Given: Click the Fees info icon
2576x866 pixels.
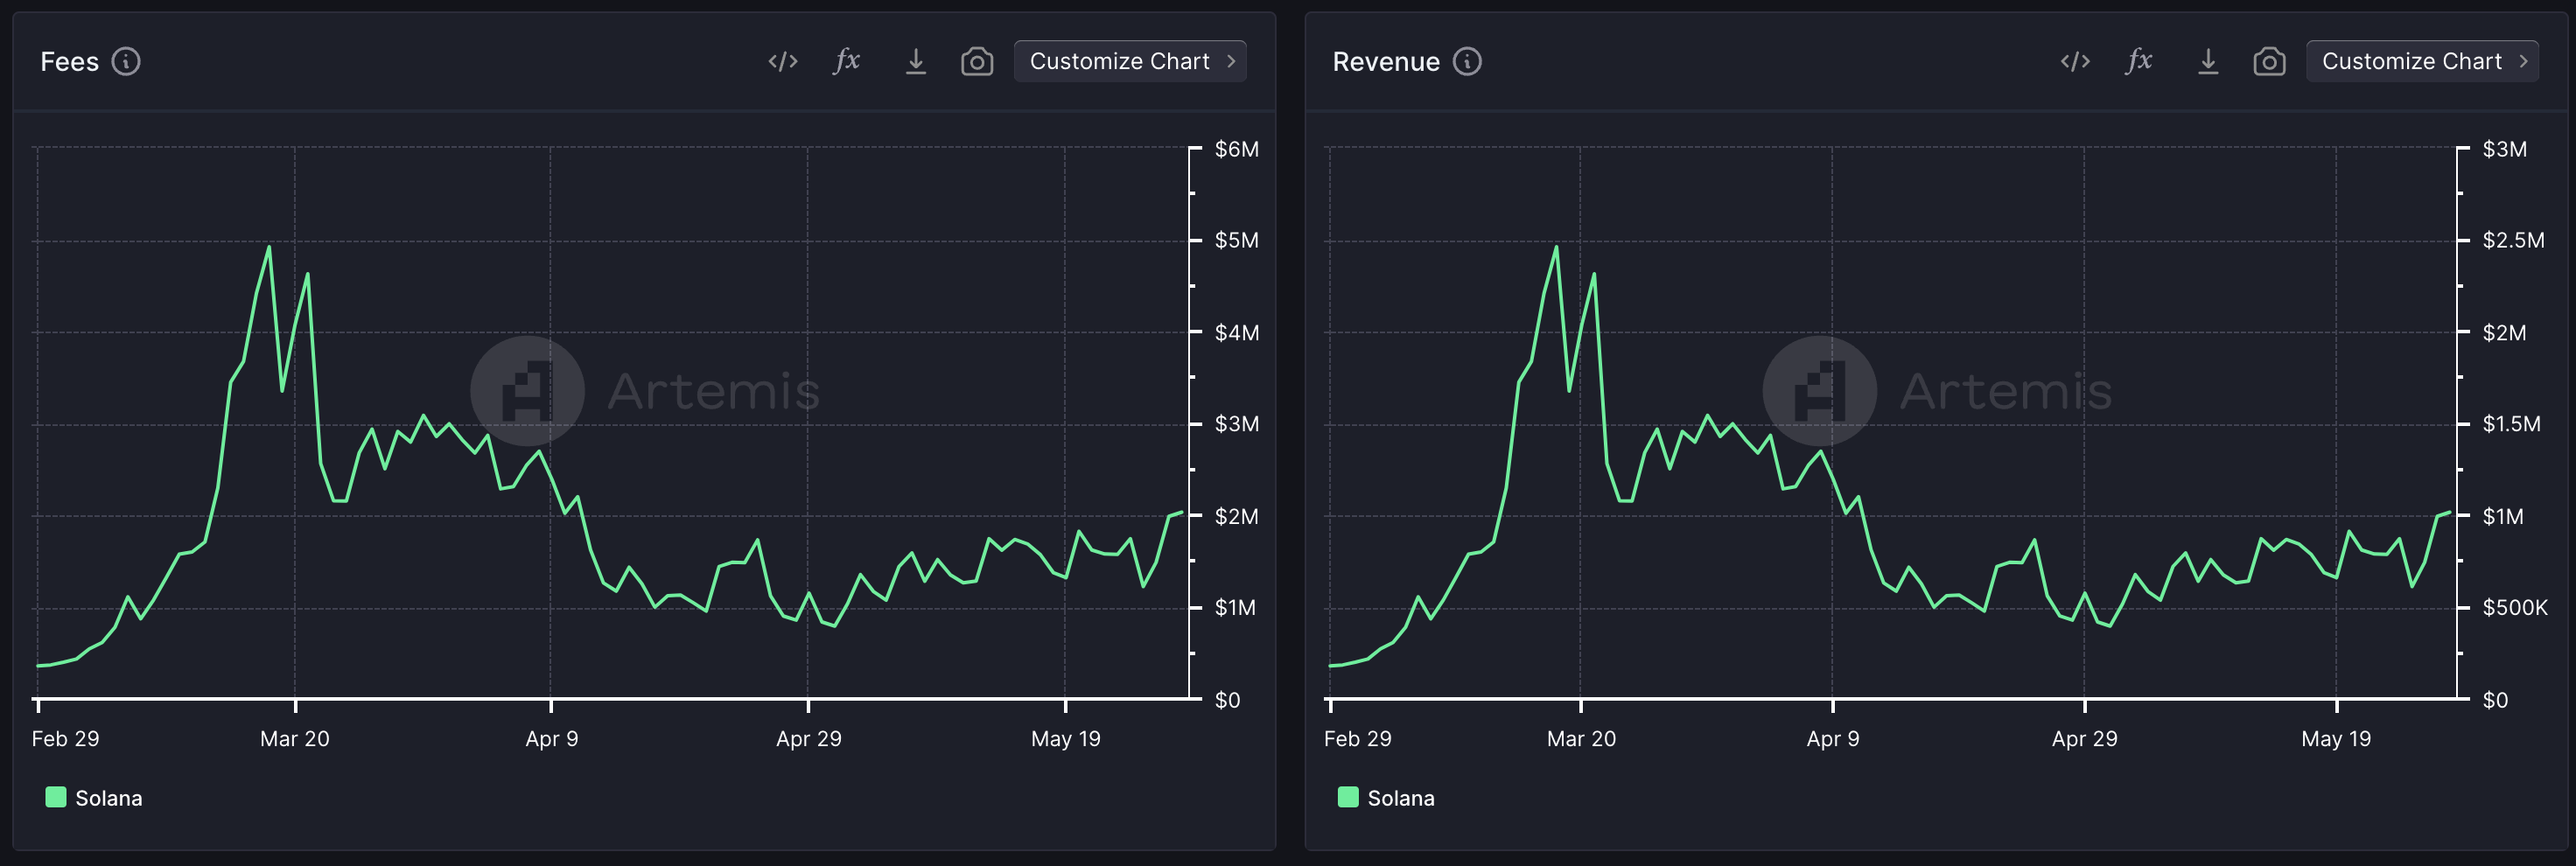Looking at the screenshot, I should pos(126,62).
